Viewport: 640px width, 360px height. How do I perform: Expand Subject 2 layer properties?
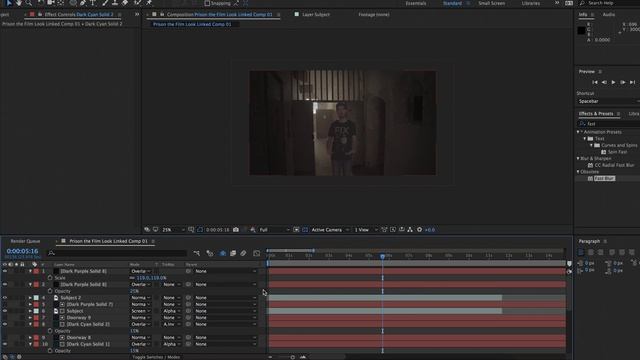tap(30, 298)
